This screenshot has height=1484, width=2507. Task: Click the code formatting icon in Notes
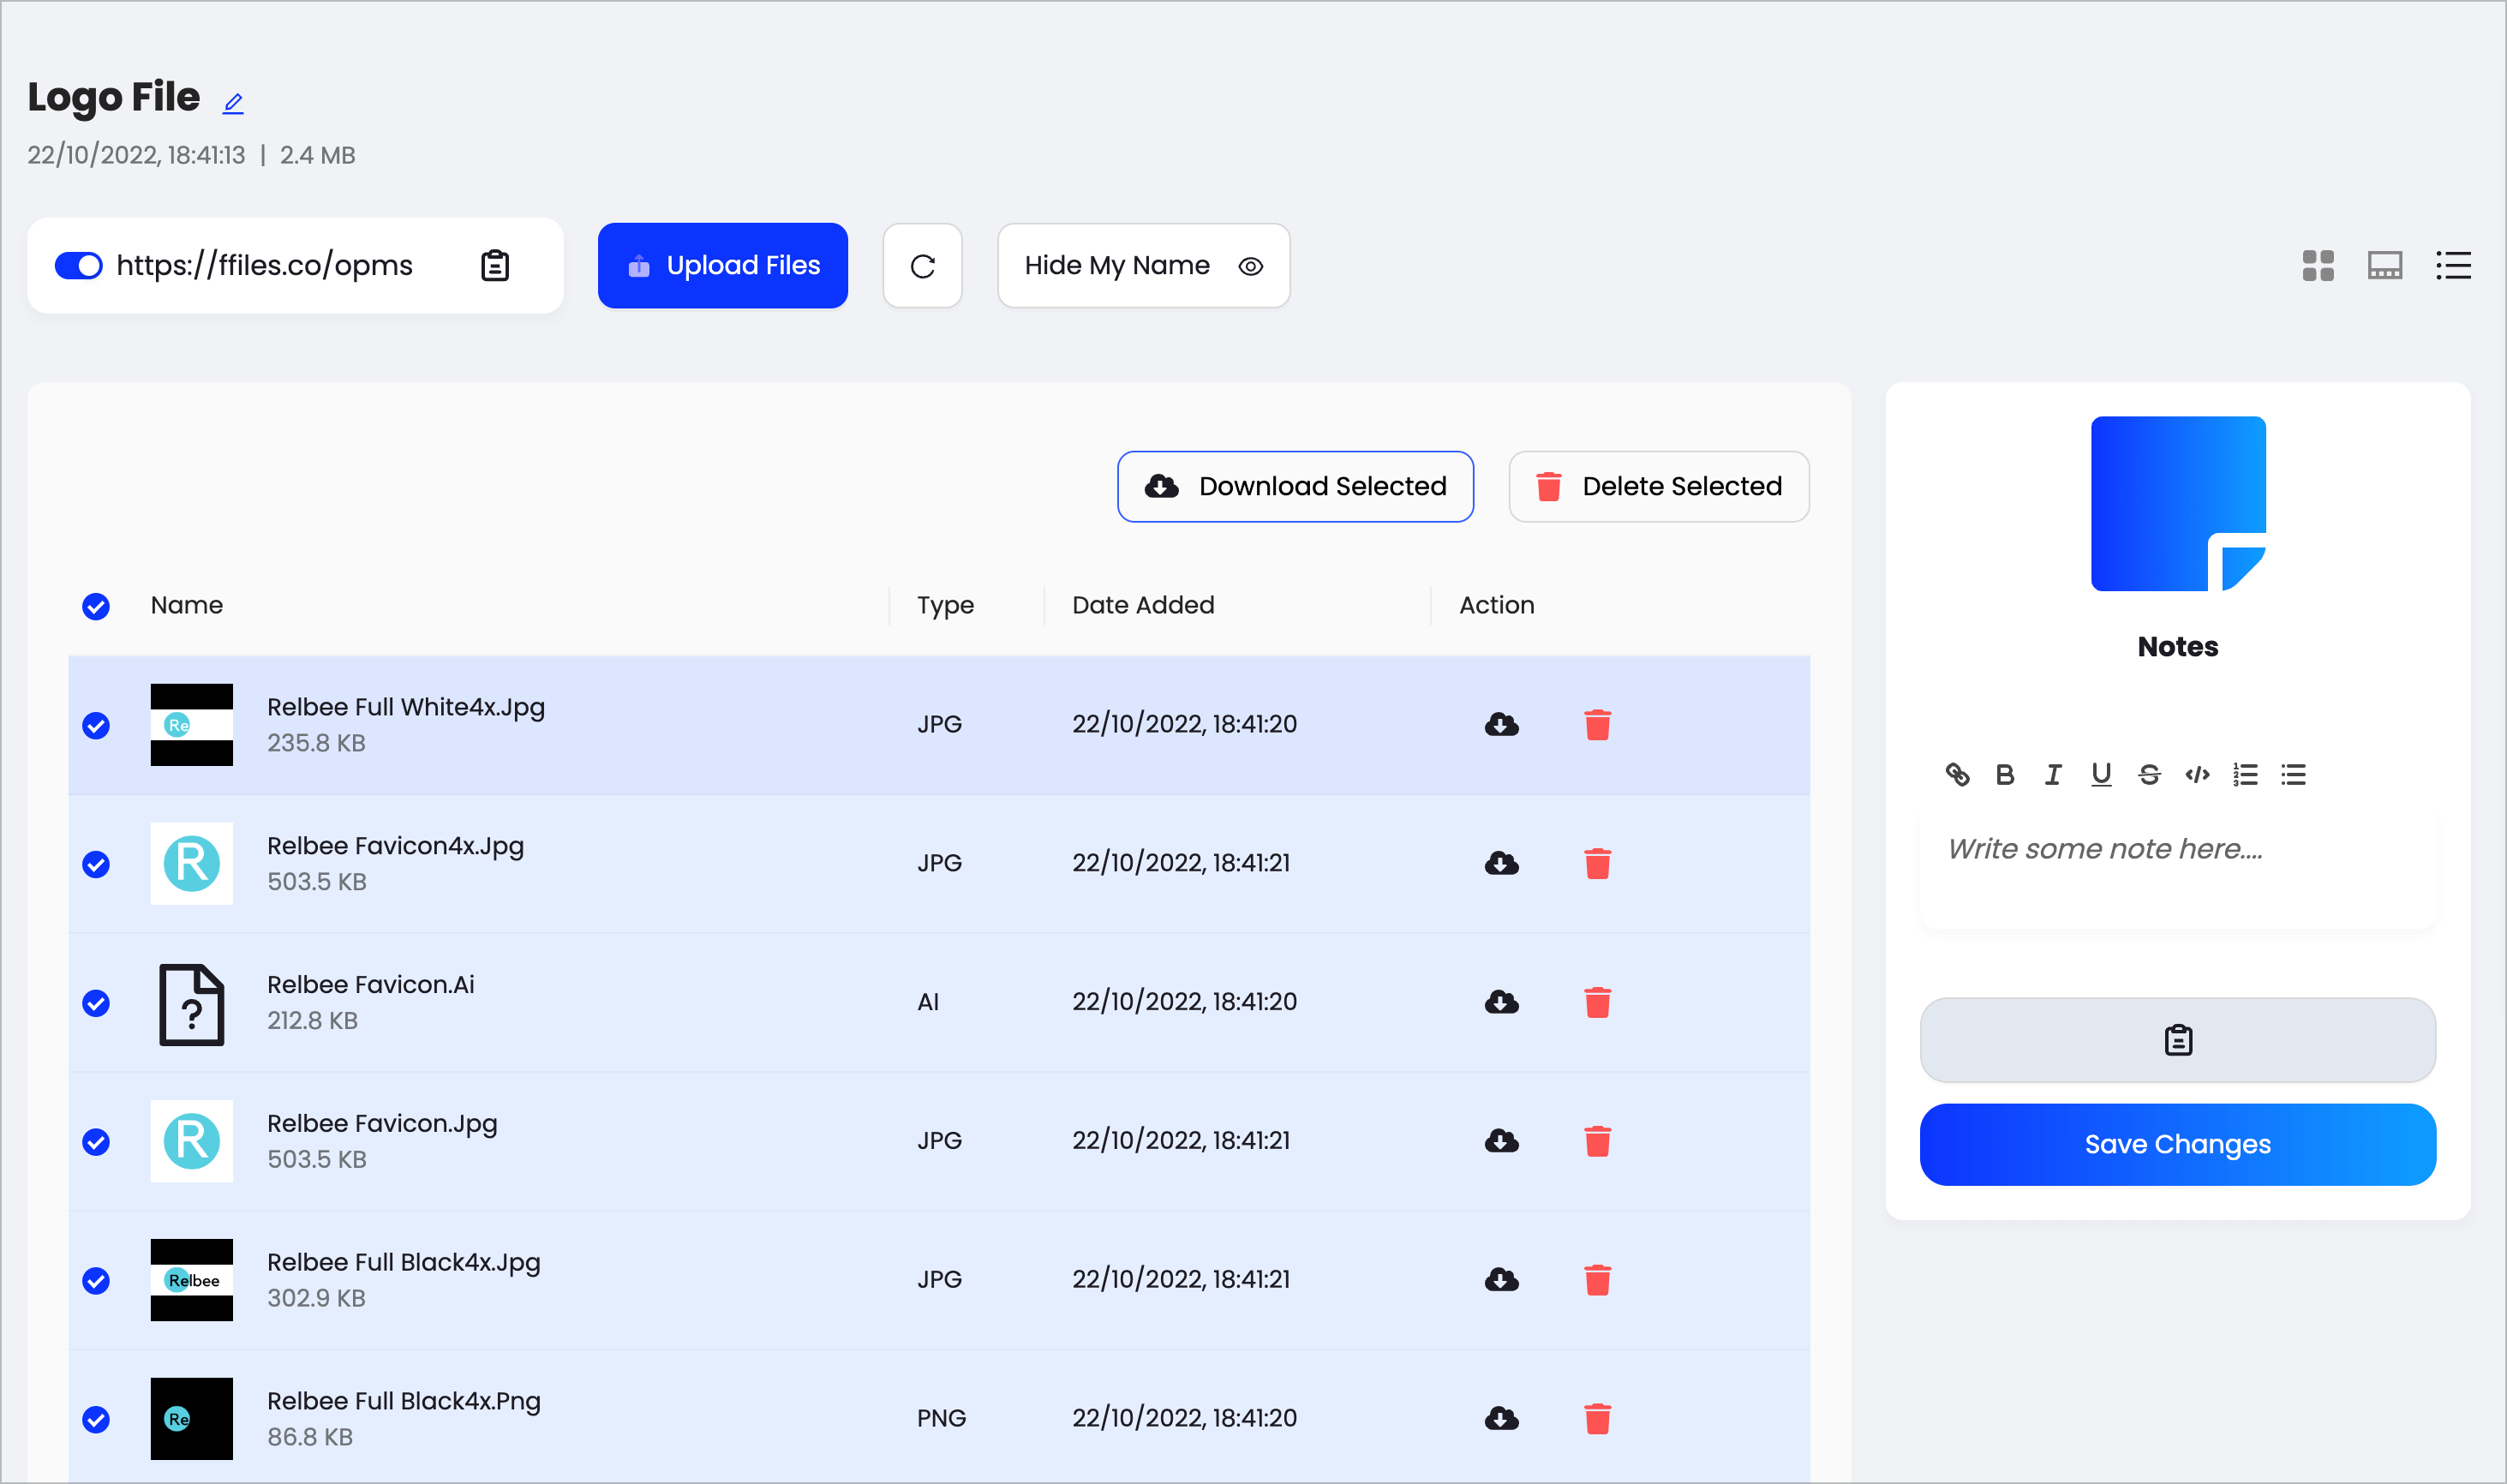click(x=2199, y=774)
